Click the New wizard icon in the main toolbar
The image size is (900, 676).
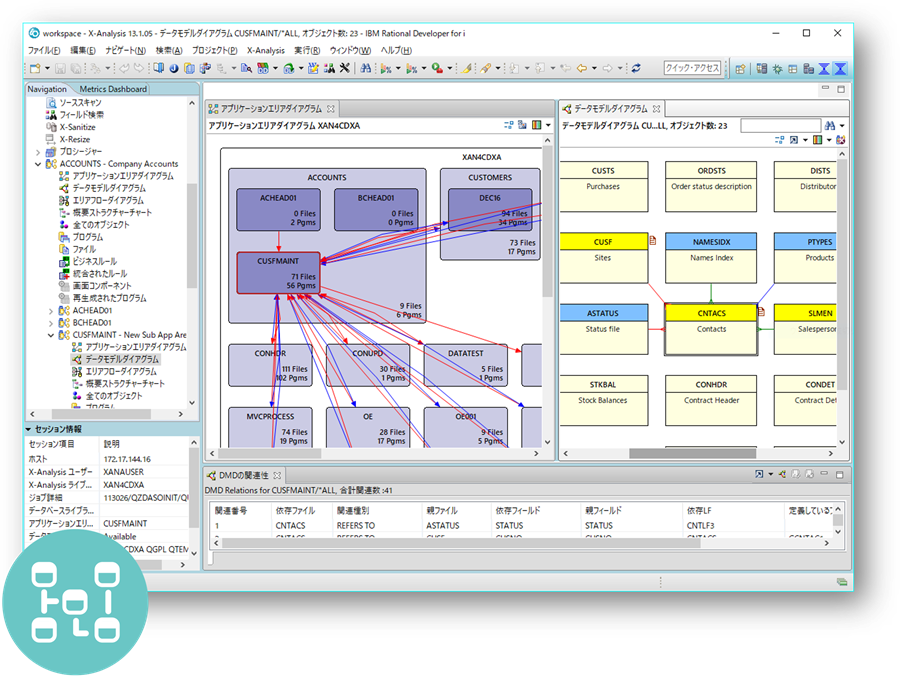coord(35,68)
